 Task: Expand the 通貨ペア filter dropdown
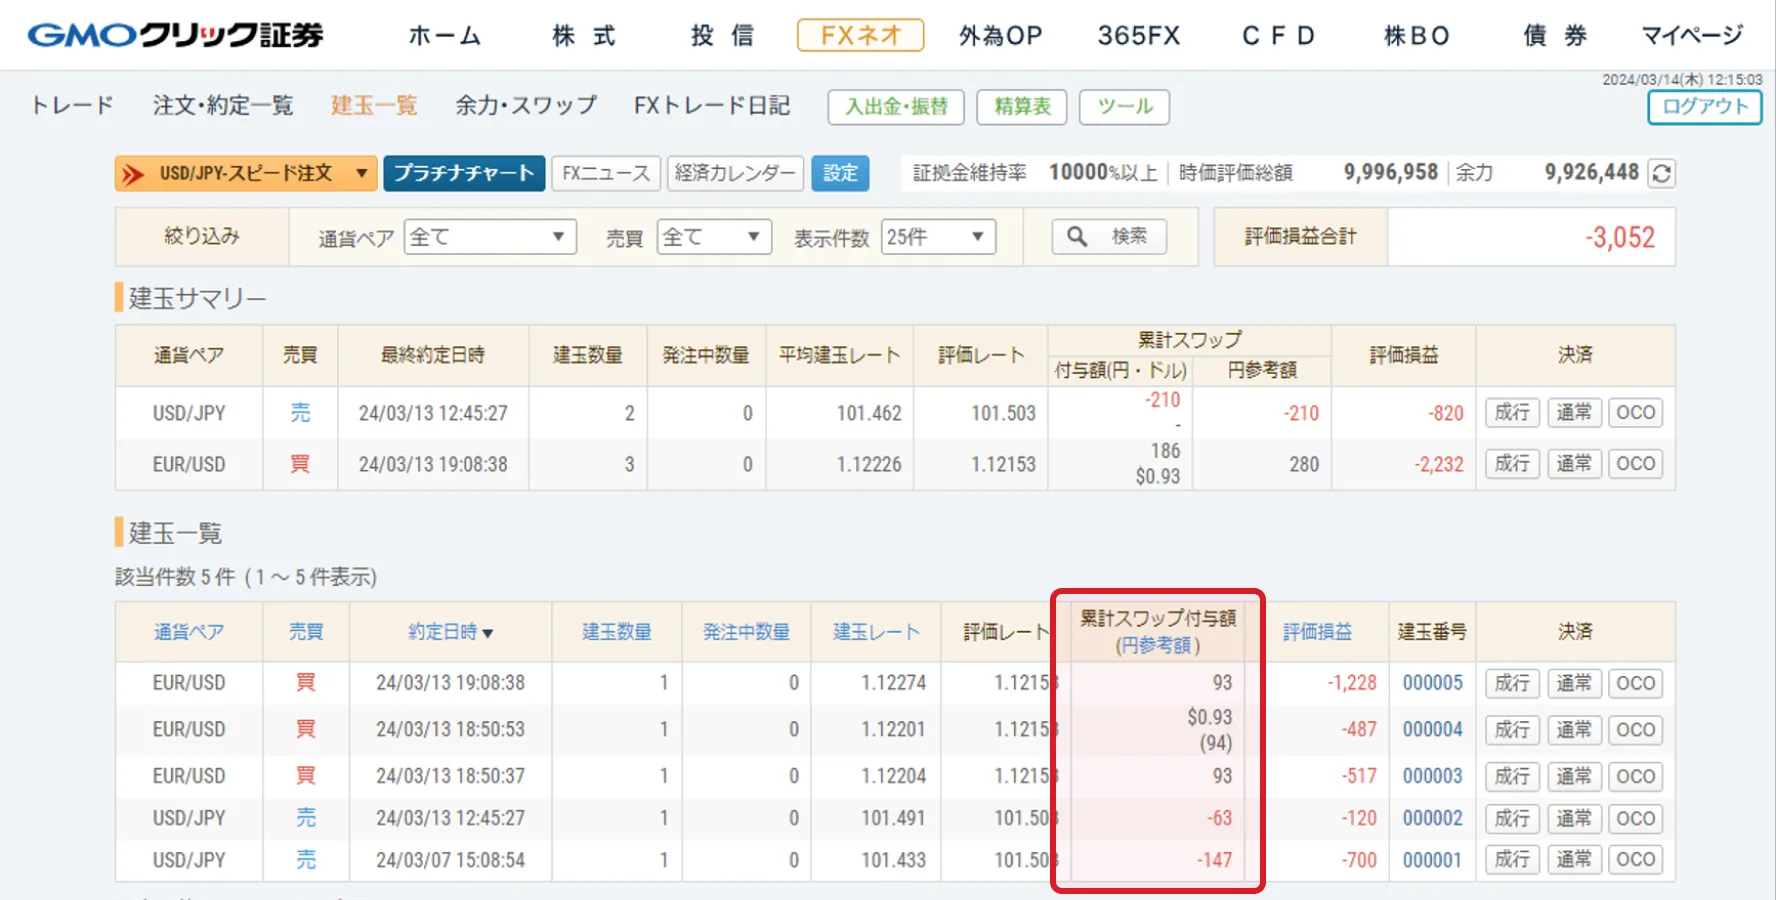coord(489,237)
